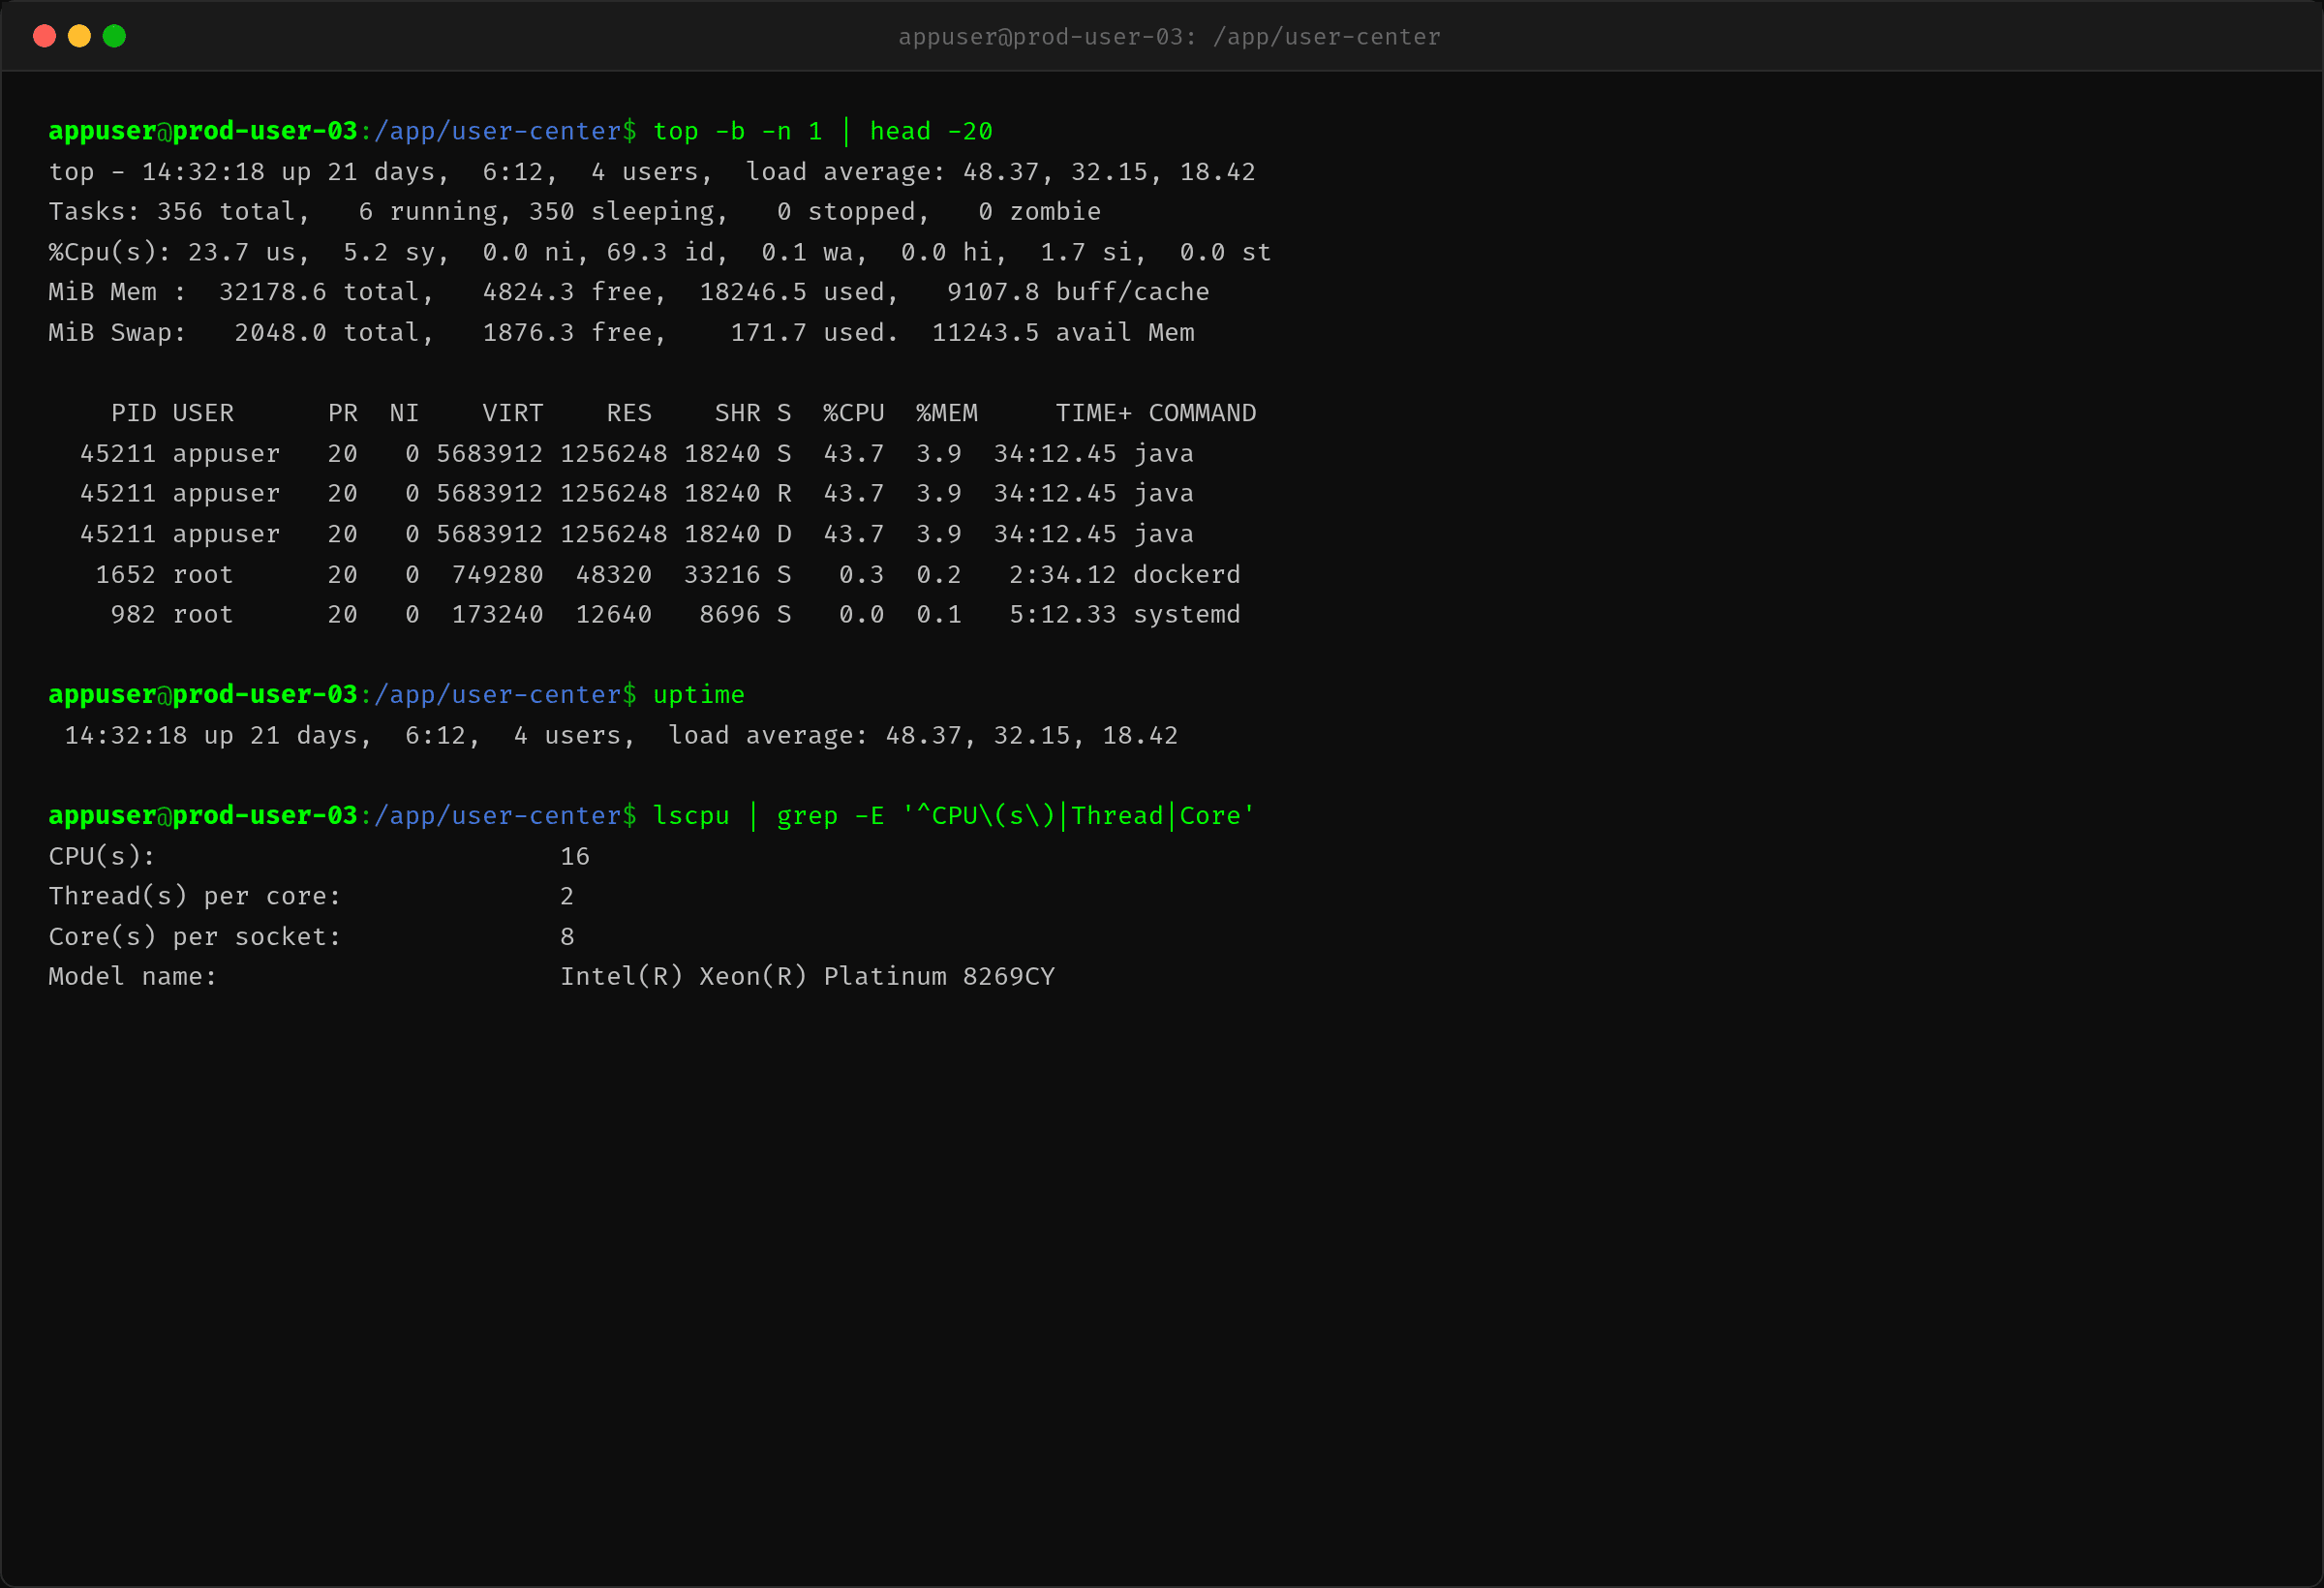Click the window title 'appuser@prod-user-03: /app/user-center'
2324x1588 pixels.
(1169, 37)
